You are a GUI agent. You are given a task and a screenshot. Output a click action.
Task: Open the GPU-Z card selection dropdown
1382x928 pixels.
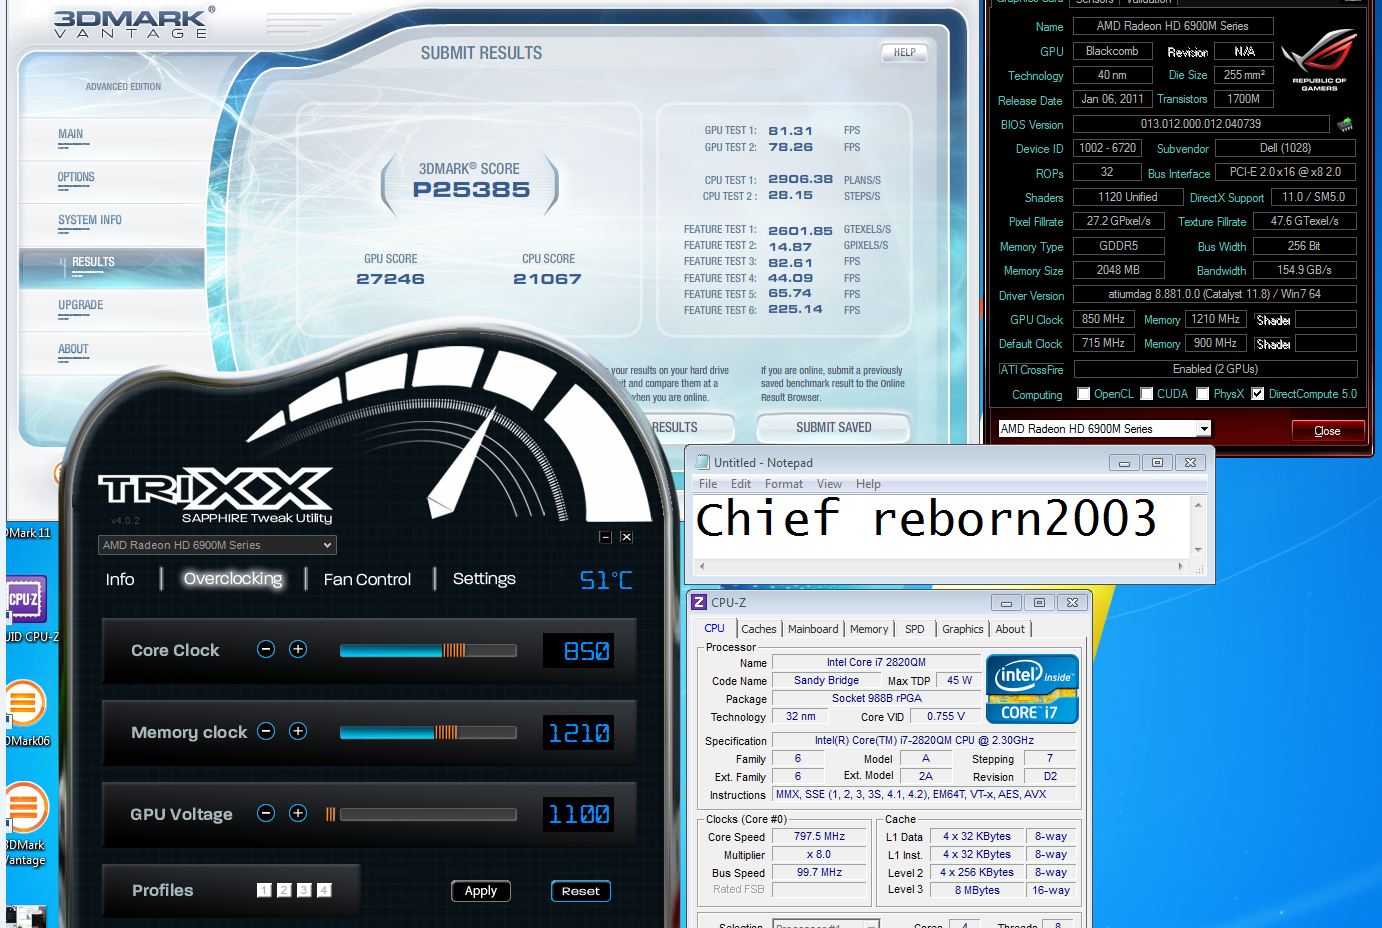pos(1105,429)
